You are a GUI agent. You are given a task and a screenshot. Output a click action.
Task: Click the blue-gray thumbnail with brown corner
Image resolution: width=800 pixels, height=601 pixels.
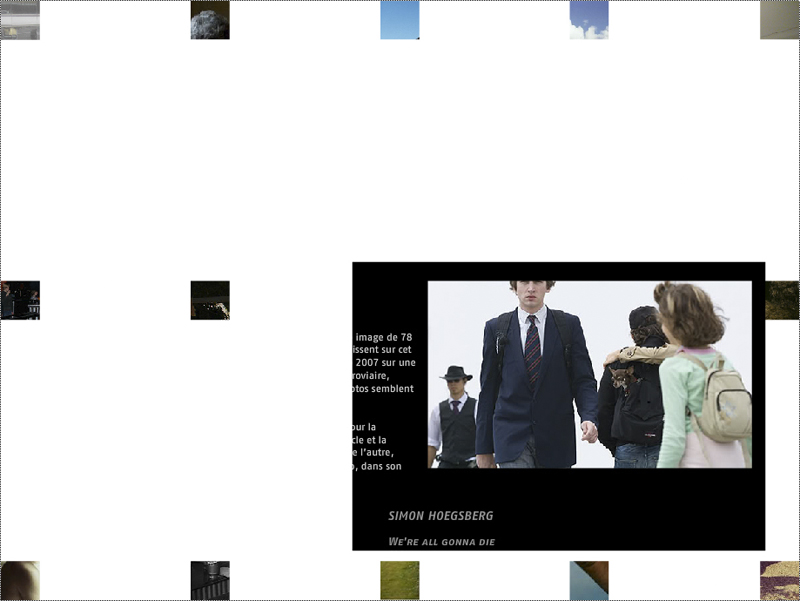589,581
